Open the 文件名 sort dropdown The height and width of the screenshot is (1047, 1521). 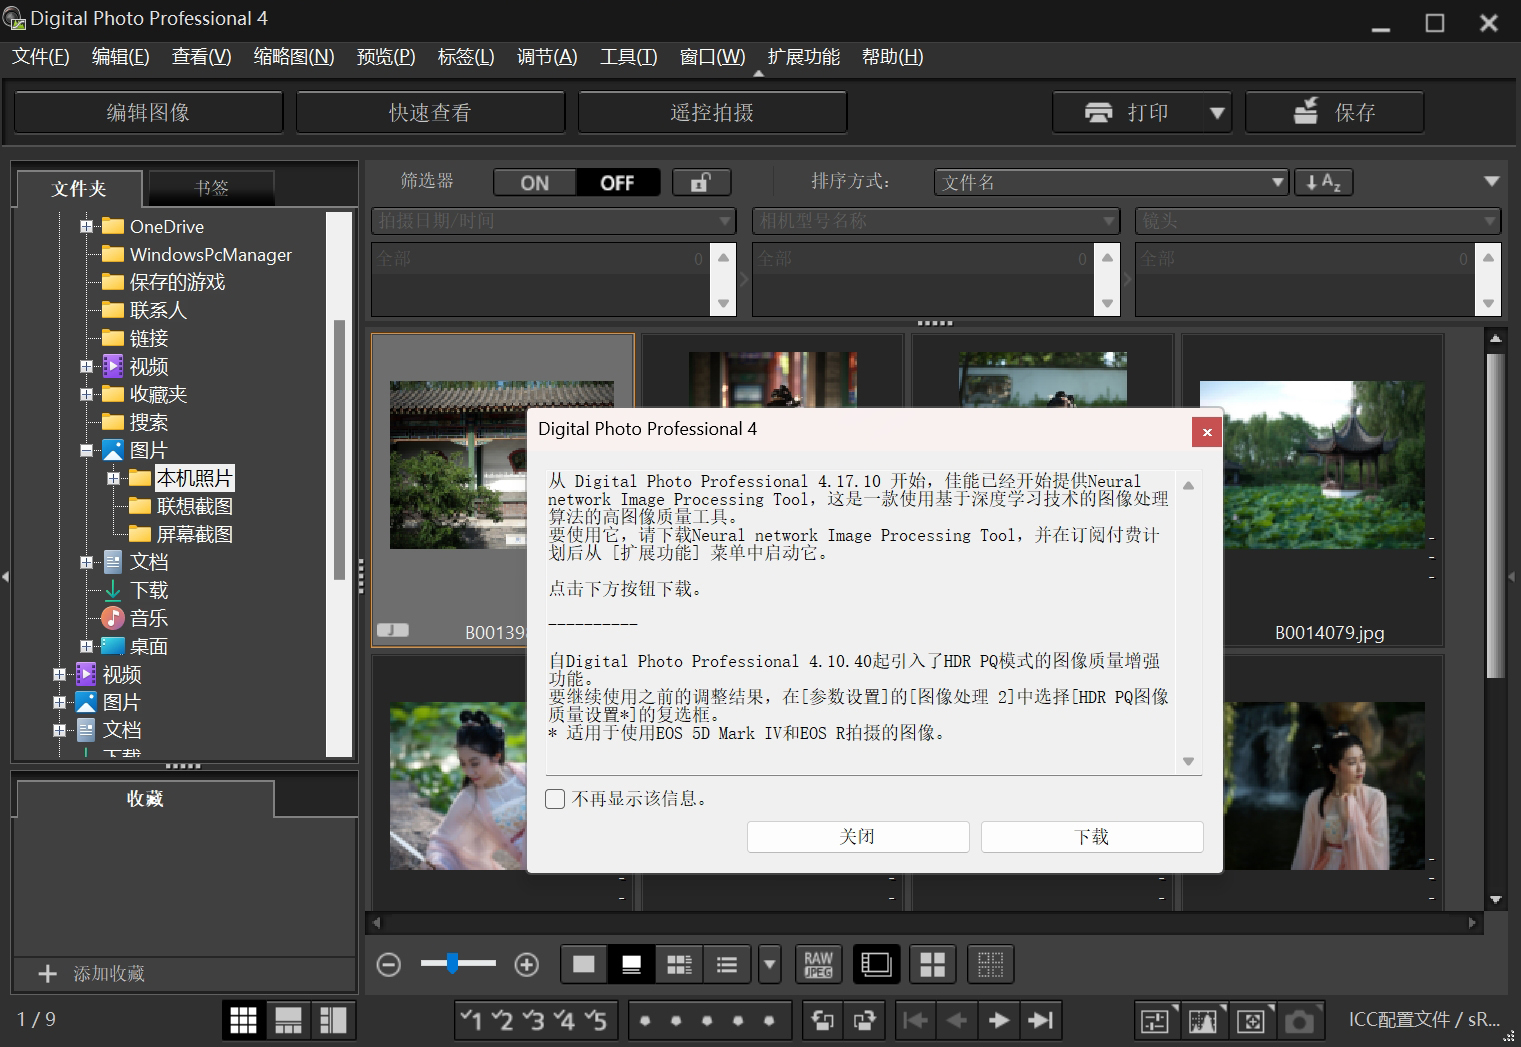click(x=1110, y=182)
